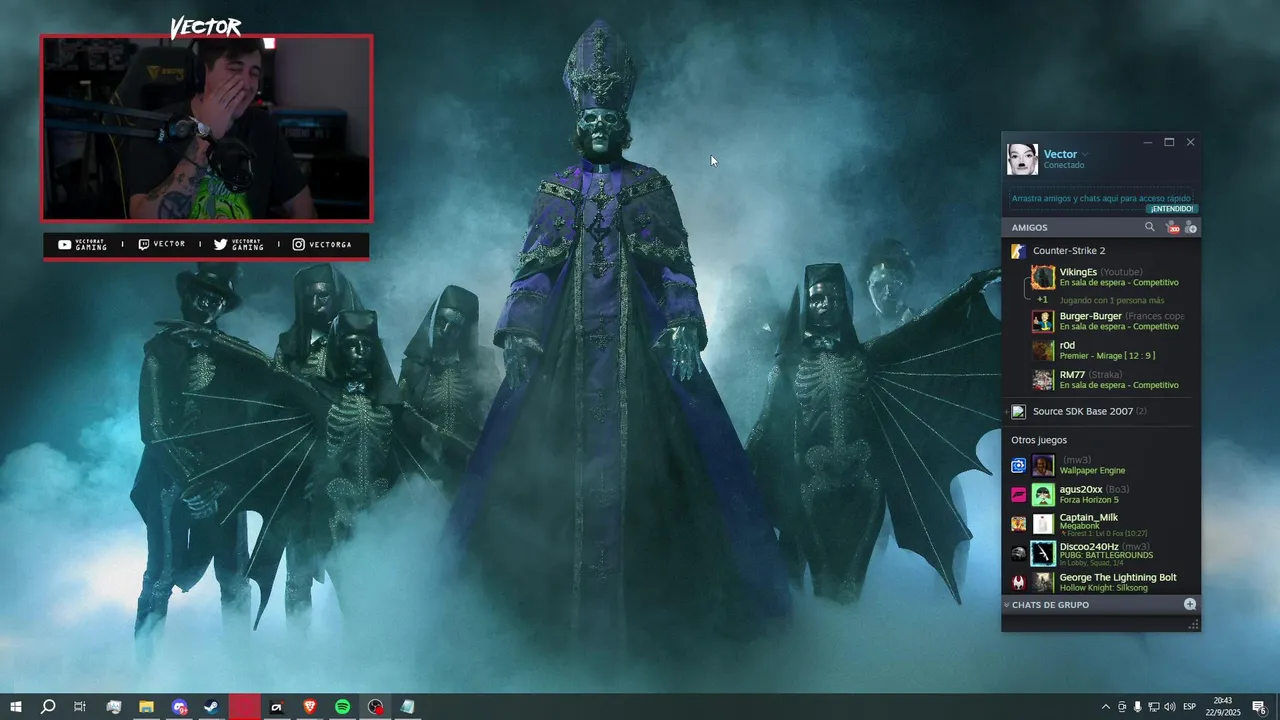This screenshot has width=1280, height=720.
Task: Click the AMIGOS section header
Action: pos(1030,228)
